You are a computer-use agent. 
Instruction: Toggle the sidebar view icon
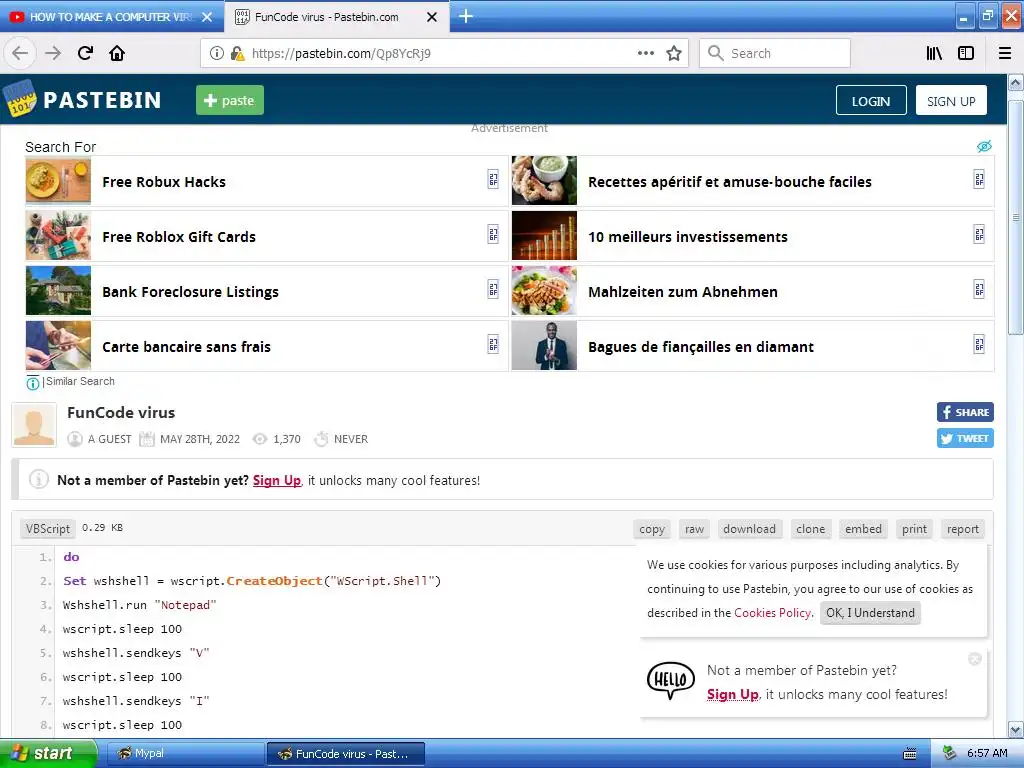[x=966, y=53]
